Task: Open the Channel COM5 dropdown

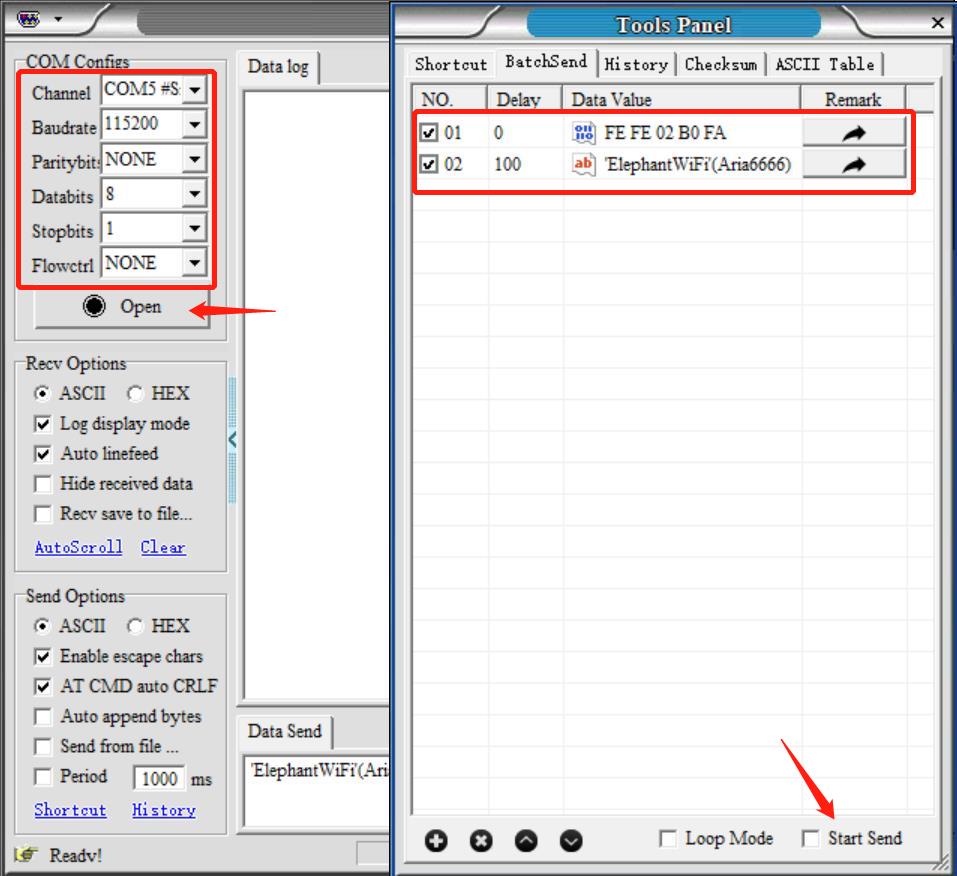Action: point(195,90)
